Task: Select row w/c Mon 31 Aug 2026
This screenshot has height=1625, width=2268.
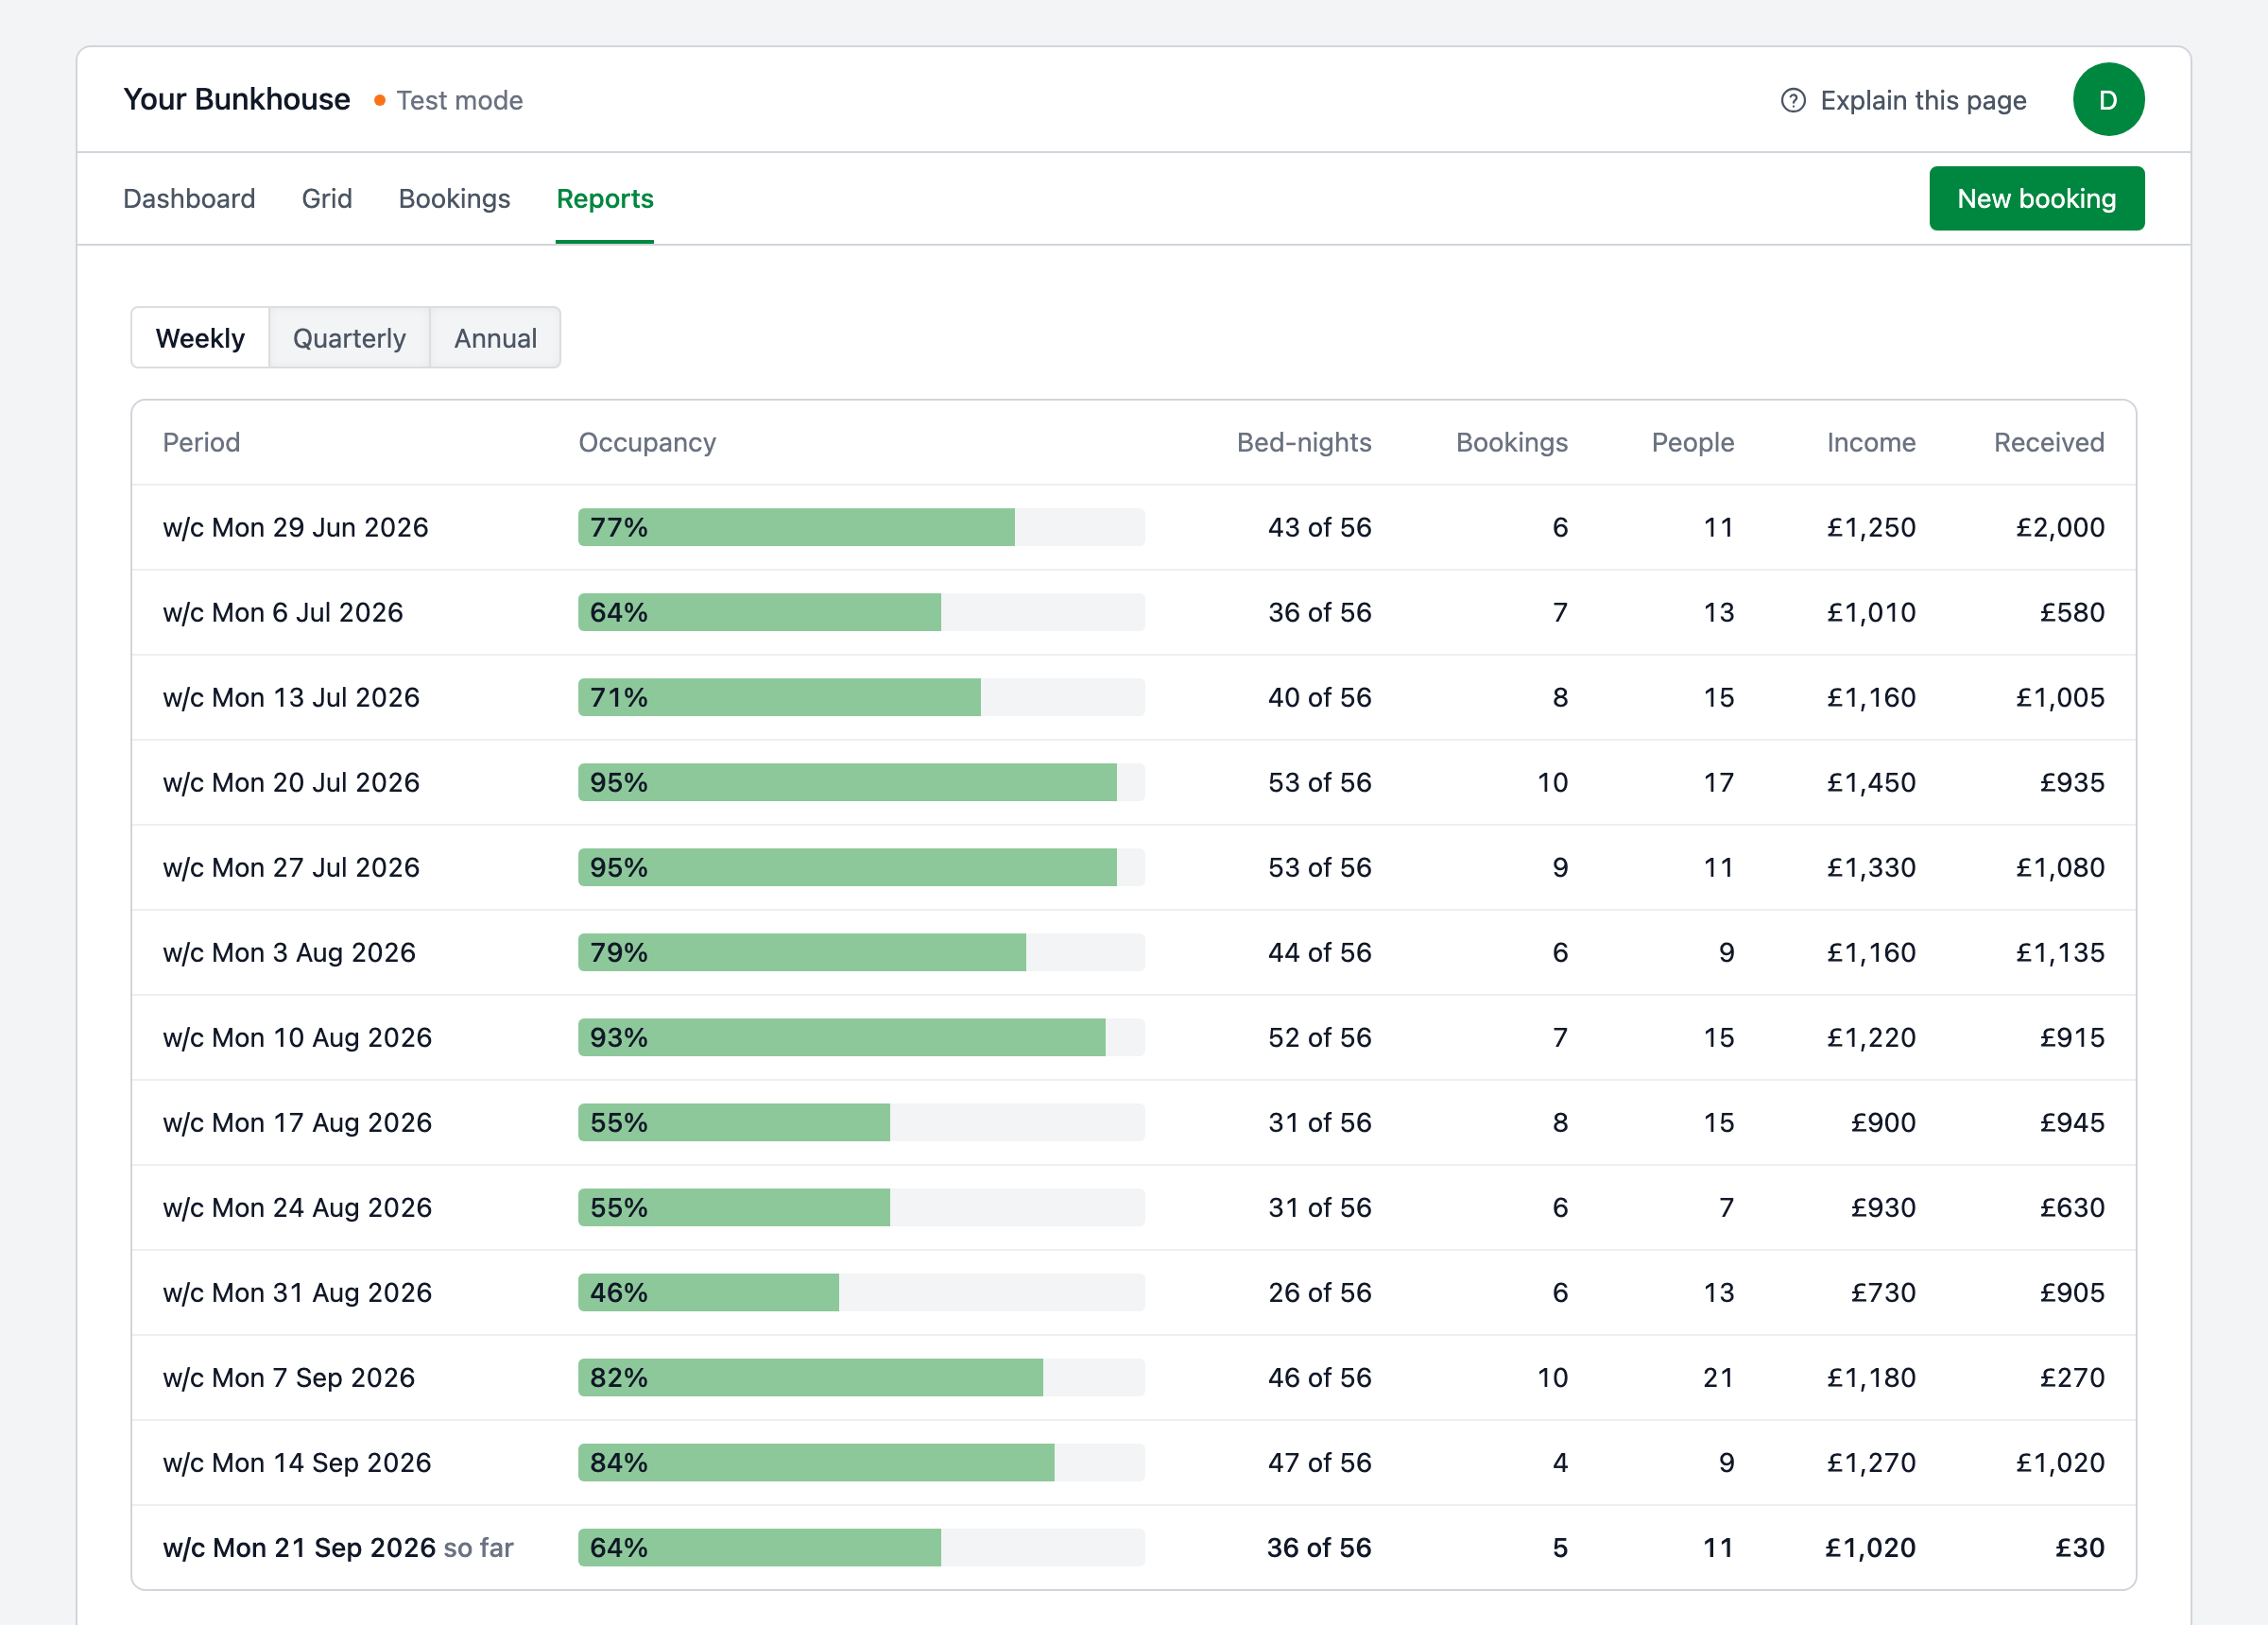Action: coord(1133,1292)
